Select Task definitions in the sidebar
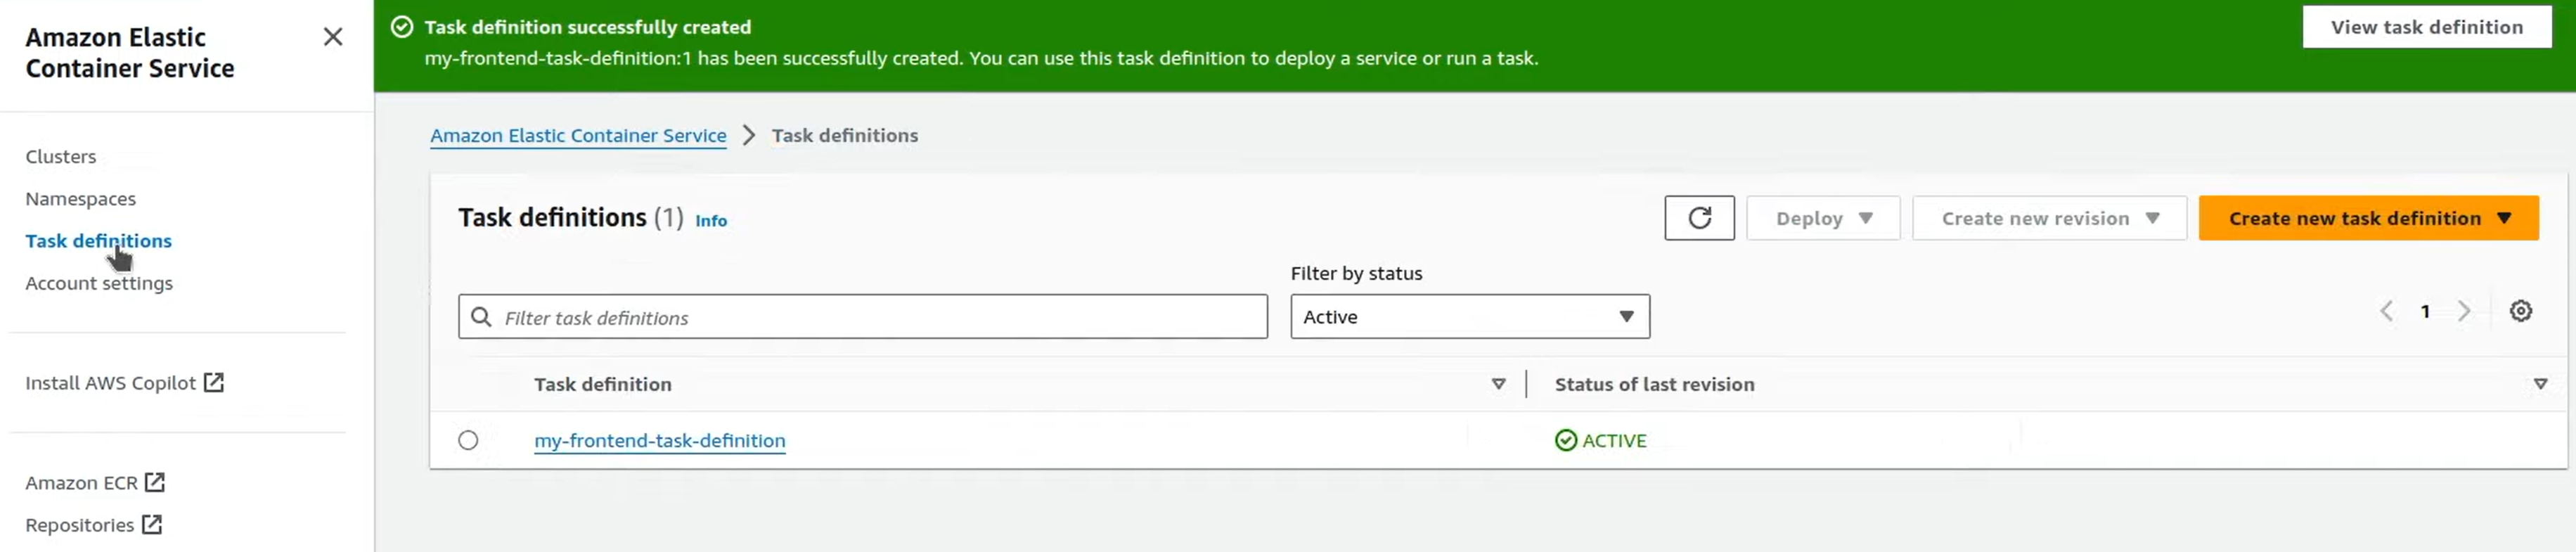The width and height of the screenshot is (2576, 552). click(x=99, y=241)
